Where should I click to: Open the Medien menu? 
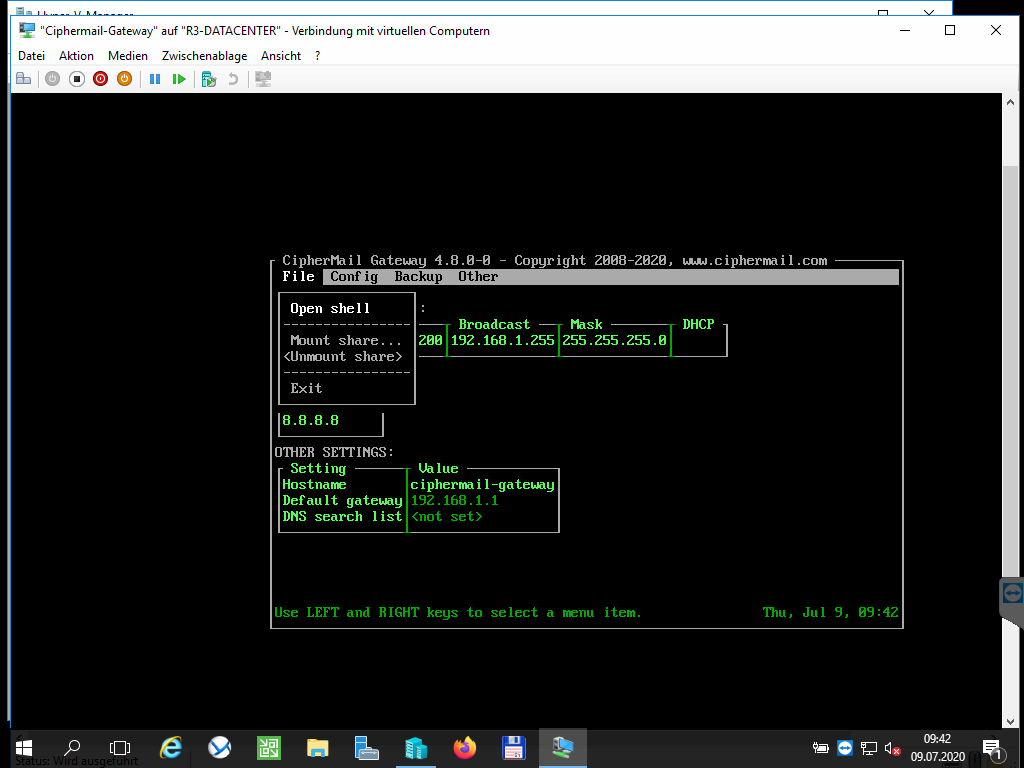(x=128, y=56)
